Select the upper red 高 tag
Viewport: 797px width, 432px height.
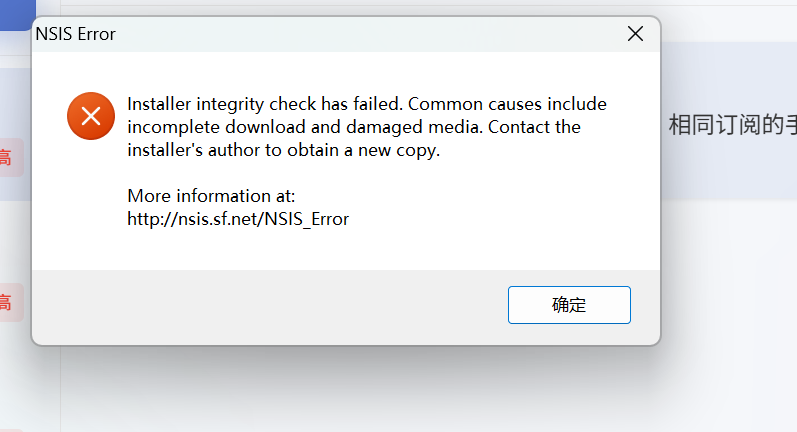click(x=8, y=157)
